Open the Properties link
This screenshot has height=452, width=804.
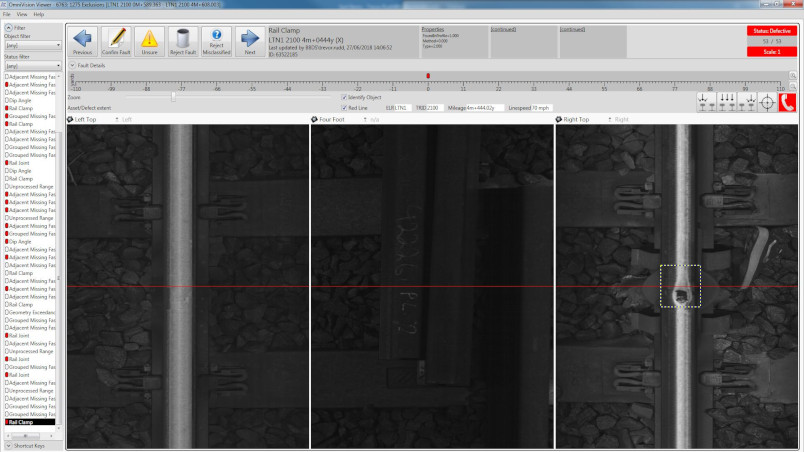click(x=433, y=29)
